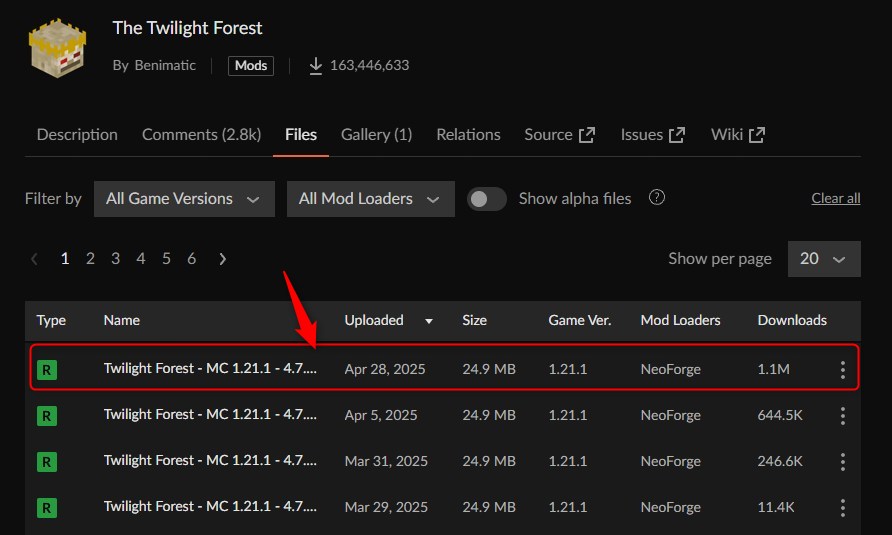Image resolution: width=892 pixels, height=535 pixels.
Task: Click the release R badge for Mar 31, 2025 file
Action: (47, 462)
